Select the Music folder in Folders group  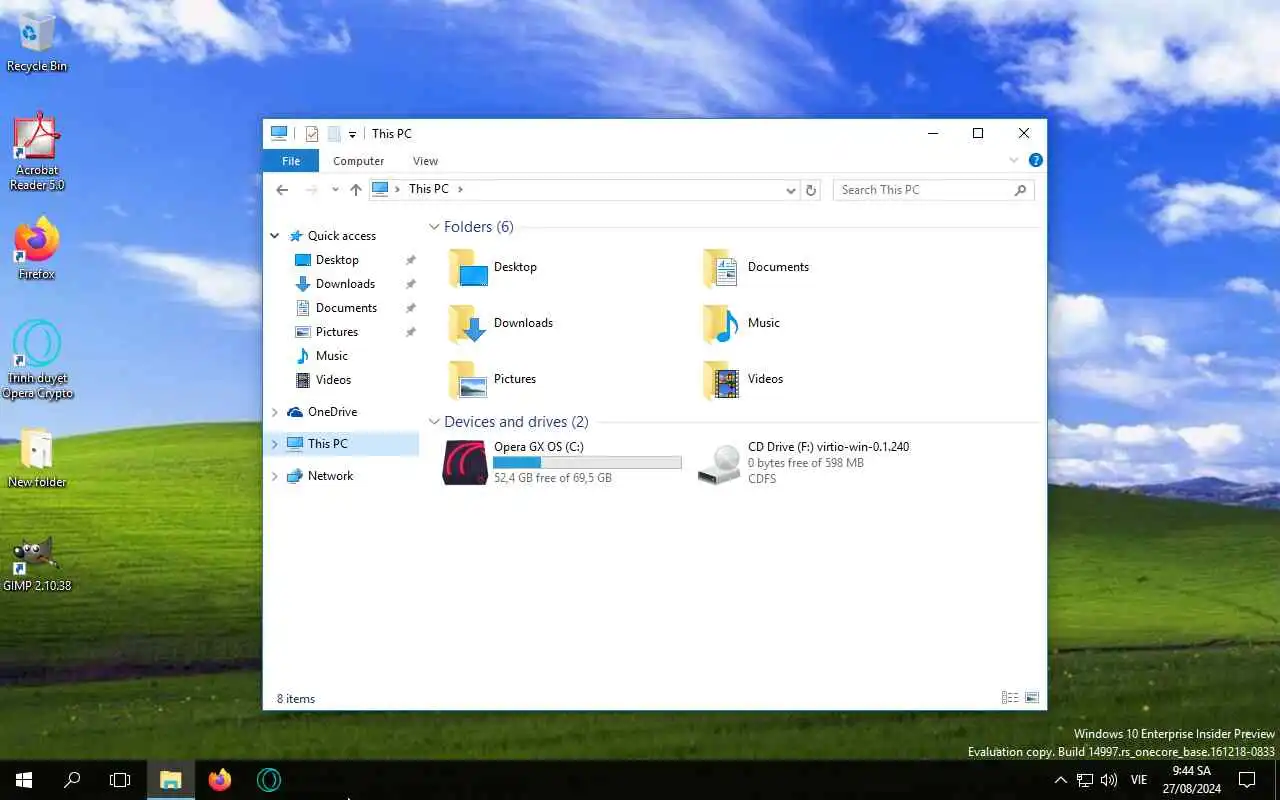tap(741, 323)
